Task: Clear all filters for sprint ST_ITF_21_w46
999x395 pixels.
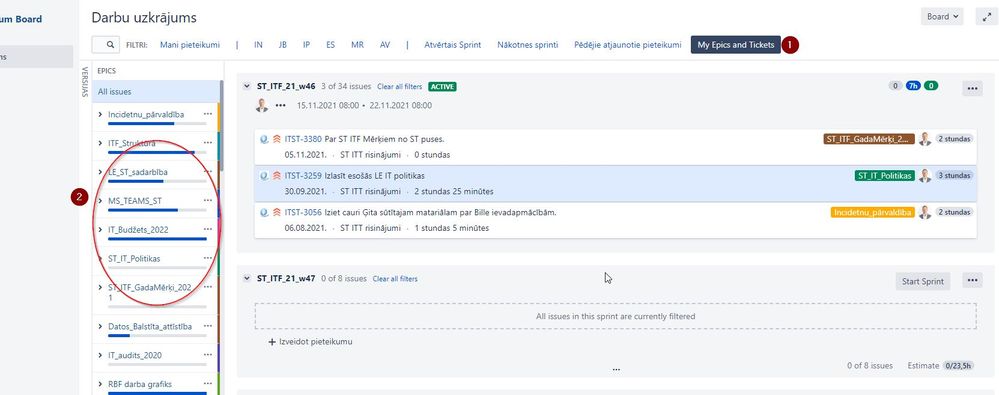Action: click(x=399, y=87)
